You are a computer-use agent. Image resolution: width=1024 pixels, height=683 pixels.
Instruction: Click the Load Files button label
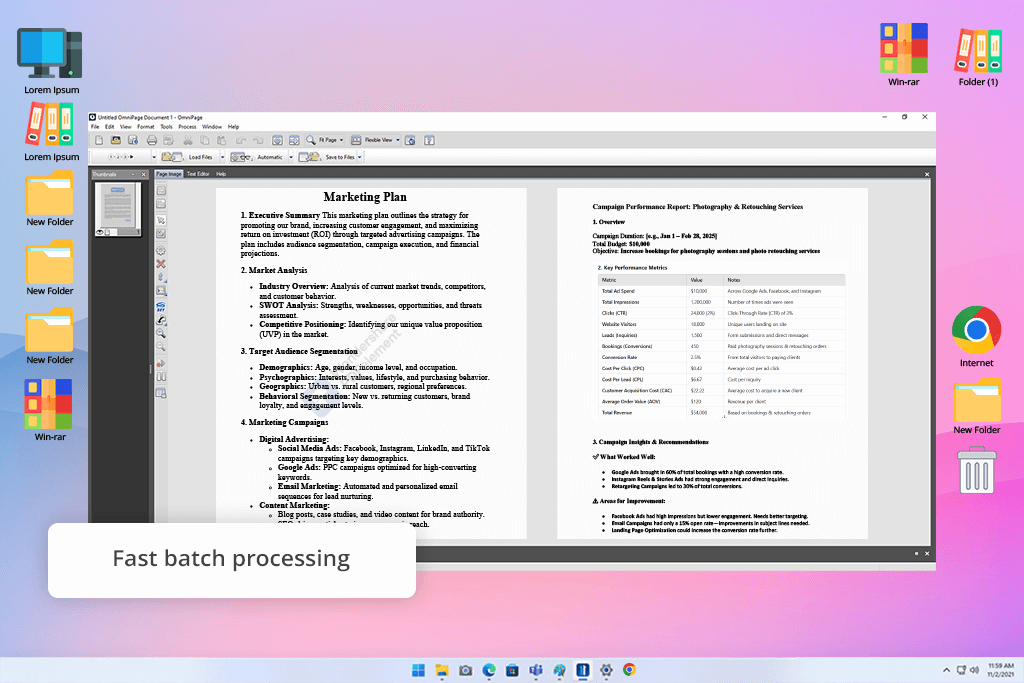(x=200, y=157)
